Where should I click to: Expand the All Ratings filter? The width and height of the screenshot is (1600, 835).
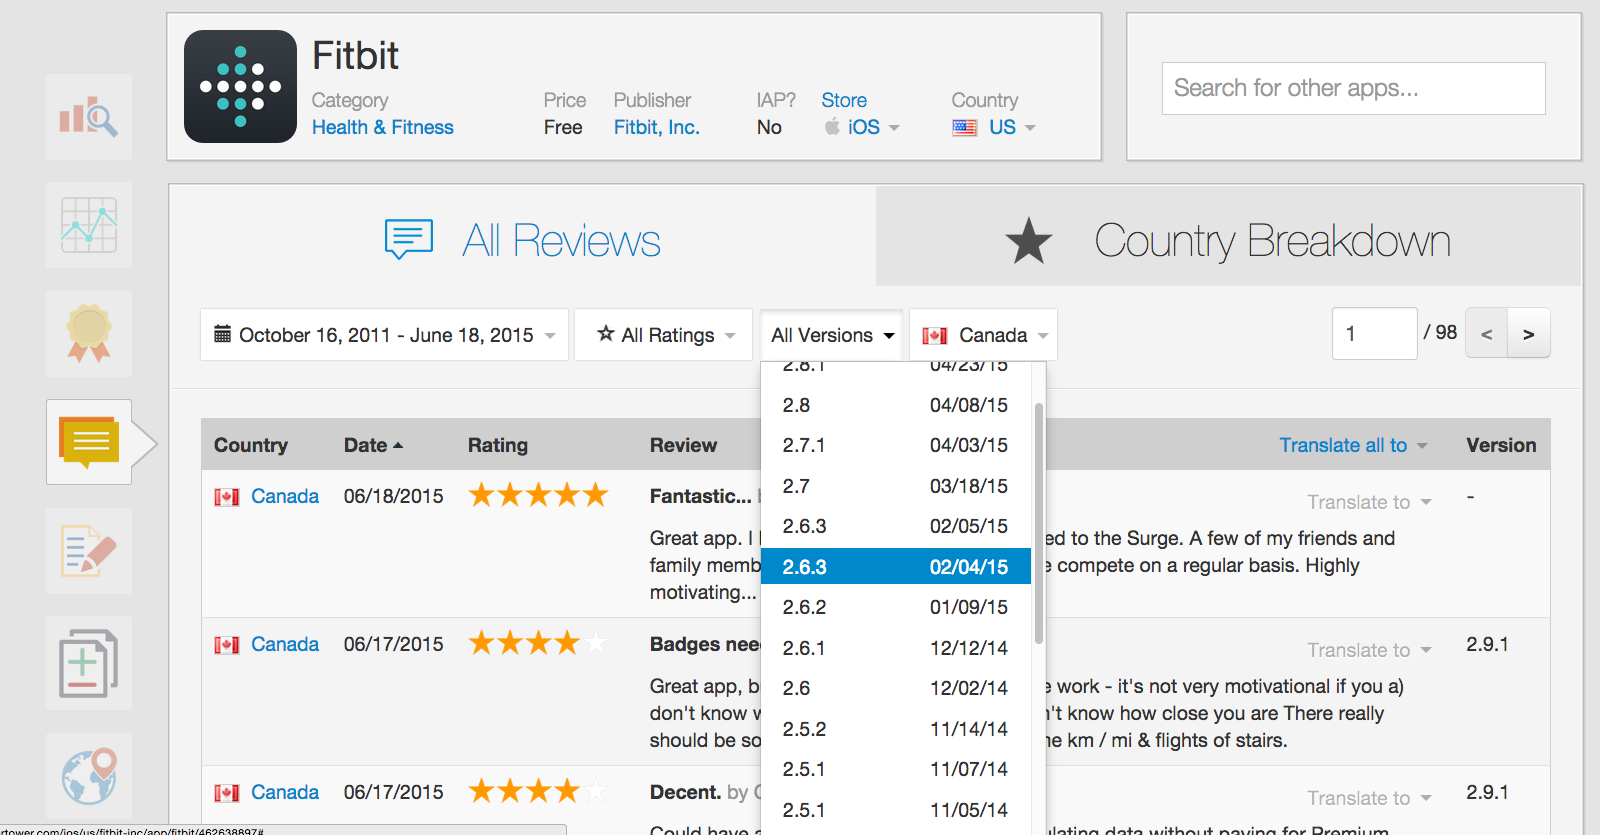[x=664, y=335]
